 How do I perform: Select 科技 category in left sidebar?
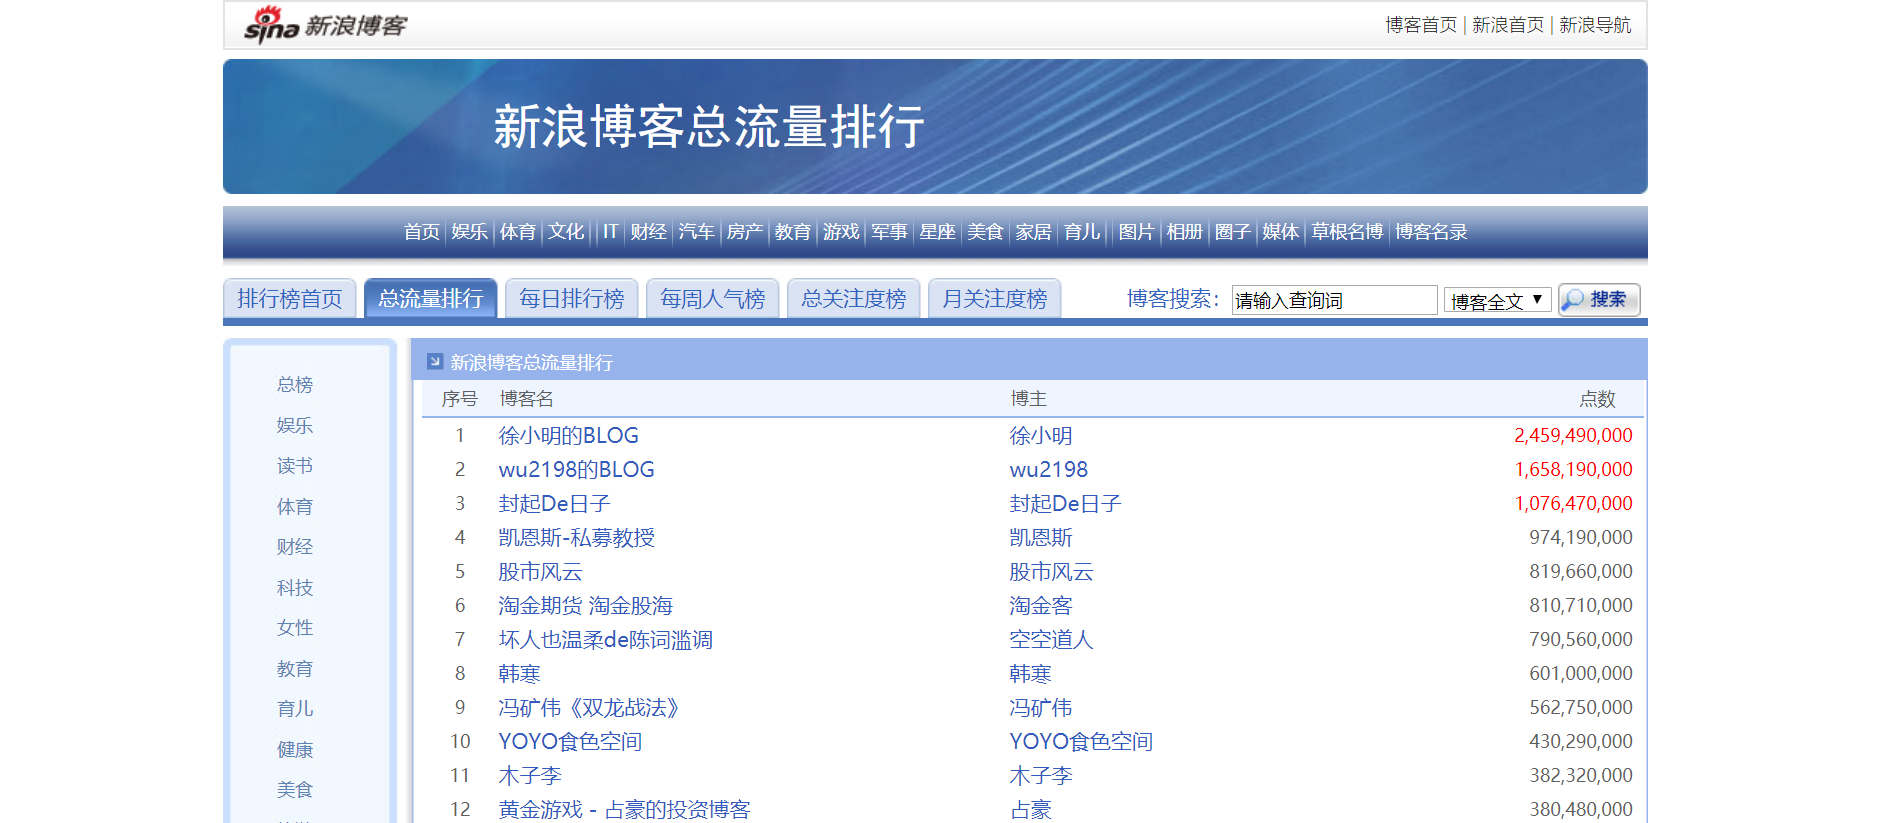pos(295,588)
